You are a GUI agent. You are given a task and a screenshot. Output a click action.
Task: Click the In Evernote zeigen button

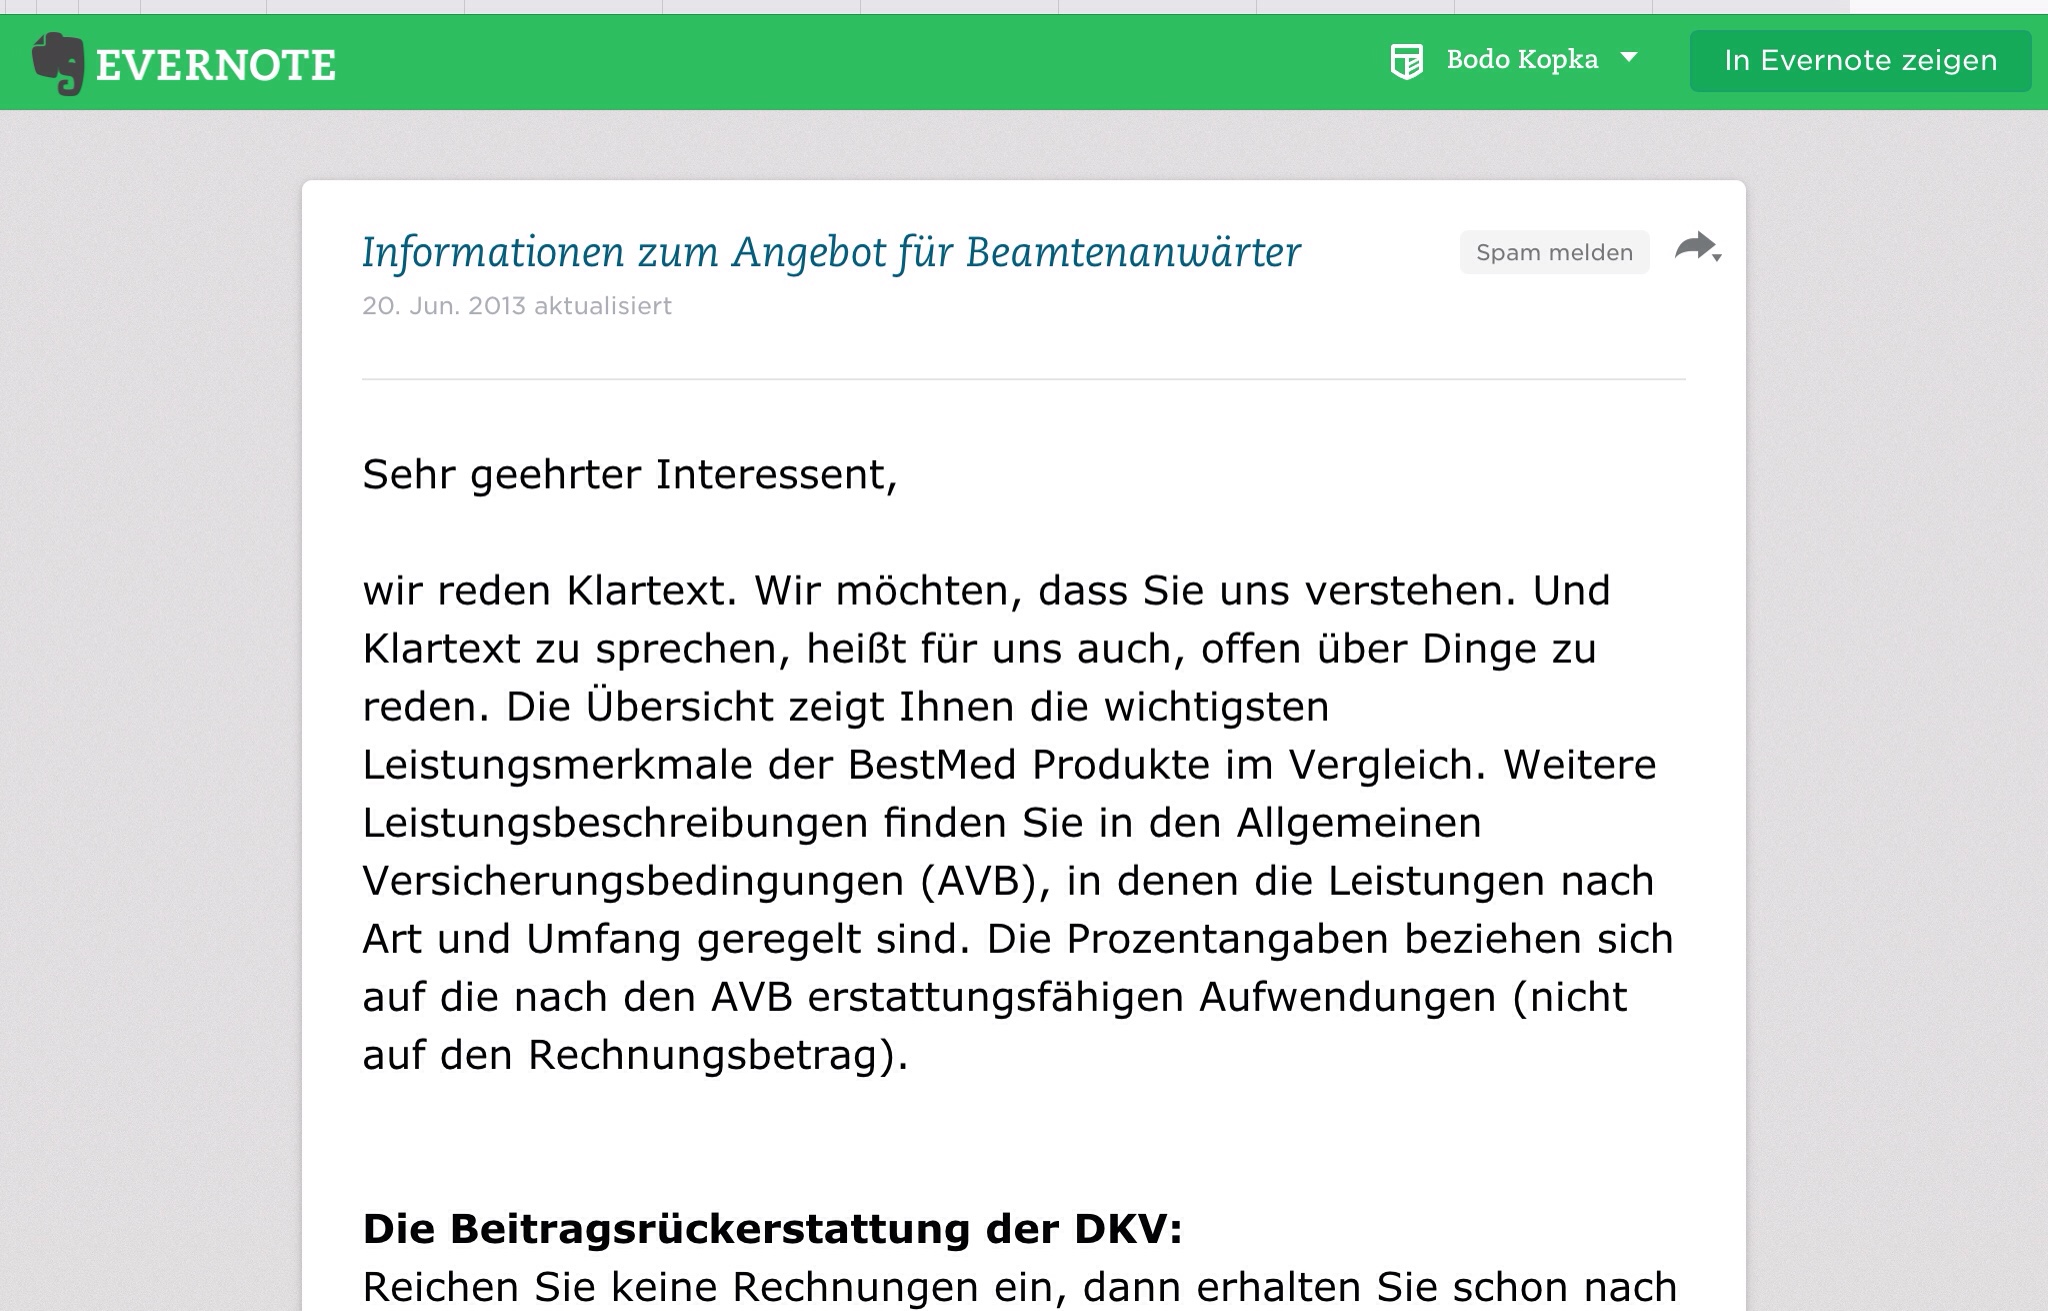pos(1860,61)
